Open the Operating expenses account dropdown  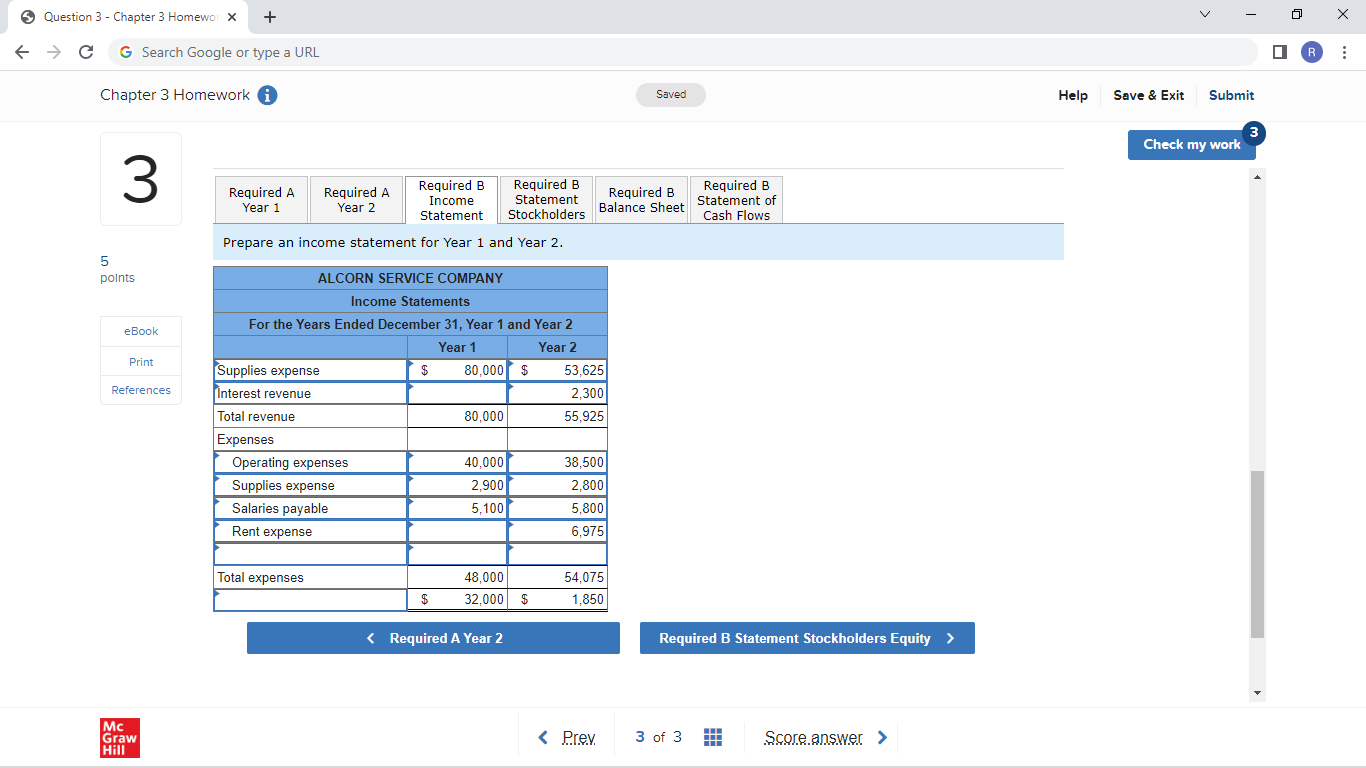(310, 463)
